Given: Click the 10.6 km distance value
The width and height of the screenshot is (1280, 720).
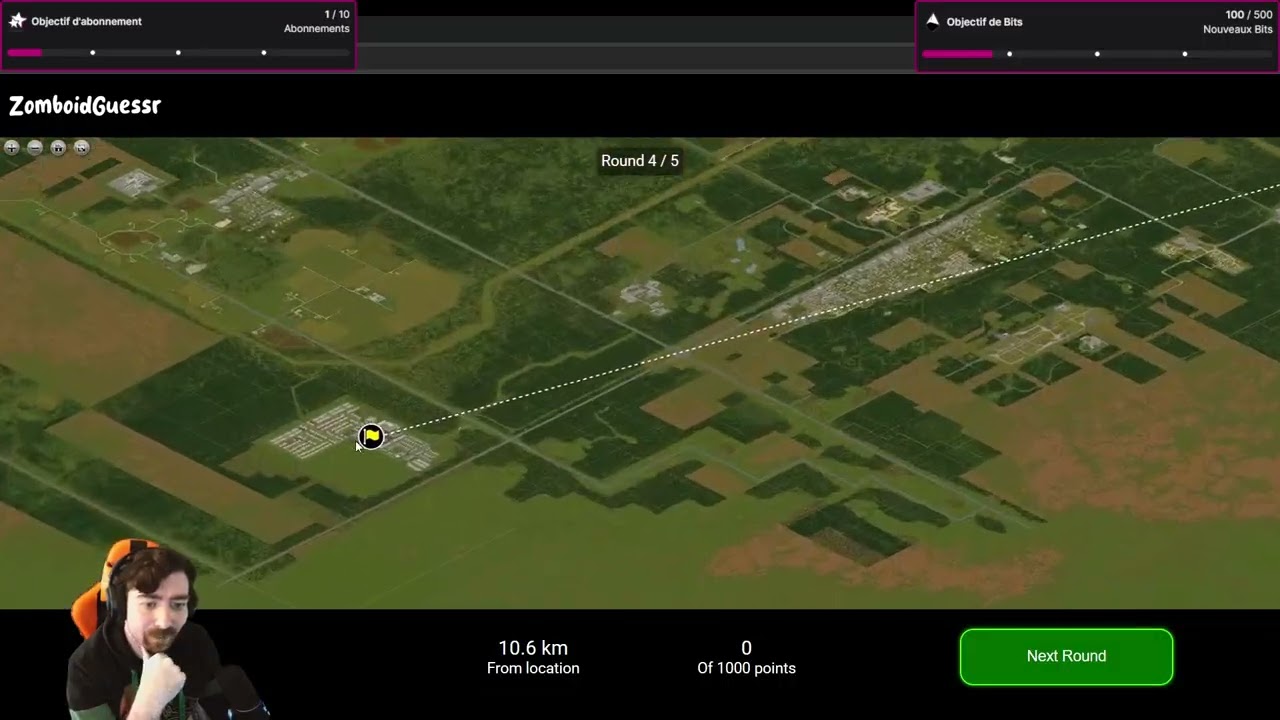Looking at the screenshot, I should (x=533, y=648).
